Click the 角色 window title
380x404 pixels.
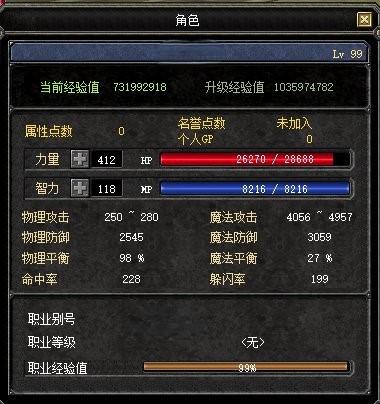(x=187, y=20)
